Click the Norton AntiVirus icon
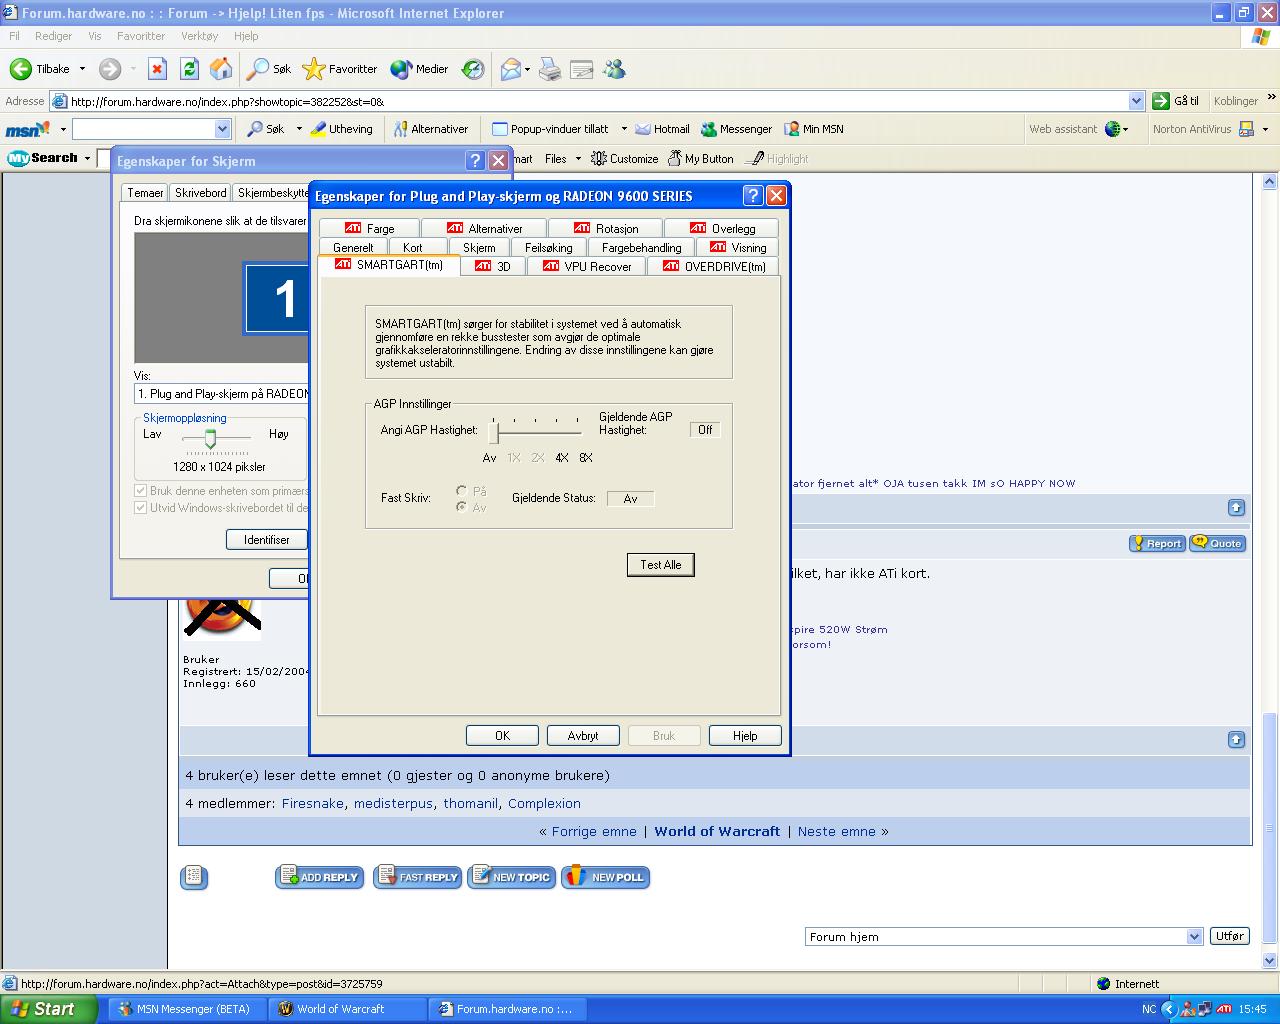This screenshot has width=1280, height=1024. point(1246,129)
